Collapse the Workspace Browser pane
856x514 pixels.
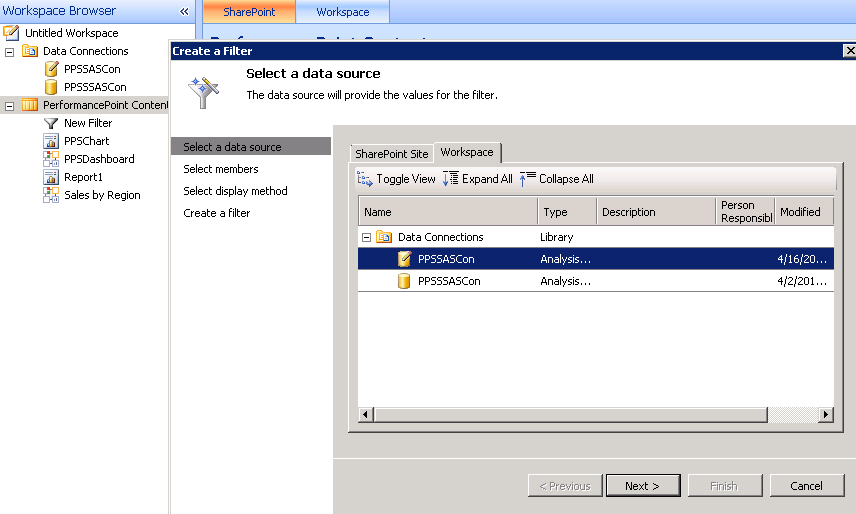(x=185, y=11)
